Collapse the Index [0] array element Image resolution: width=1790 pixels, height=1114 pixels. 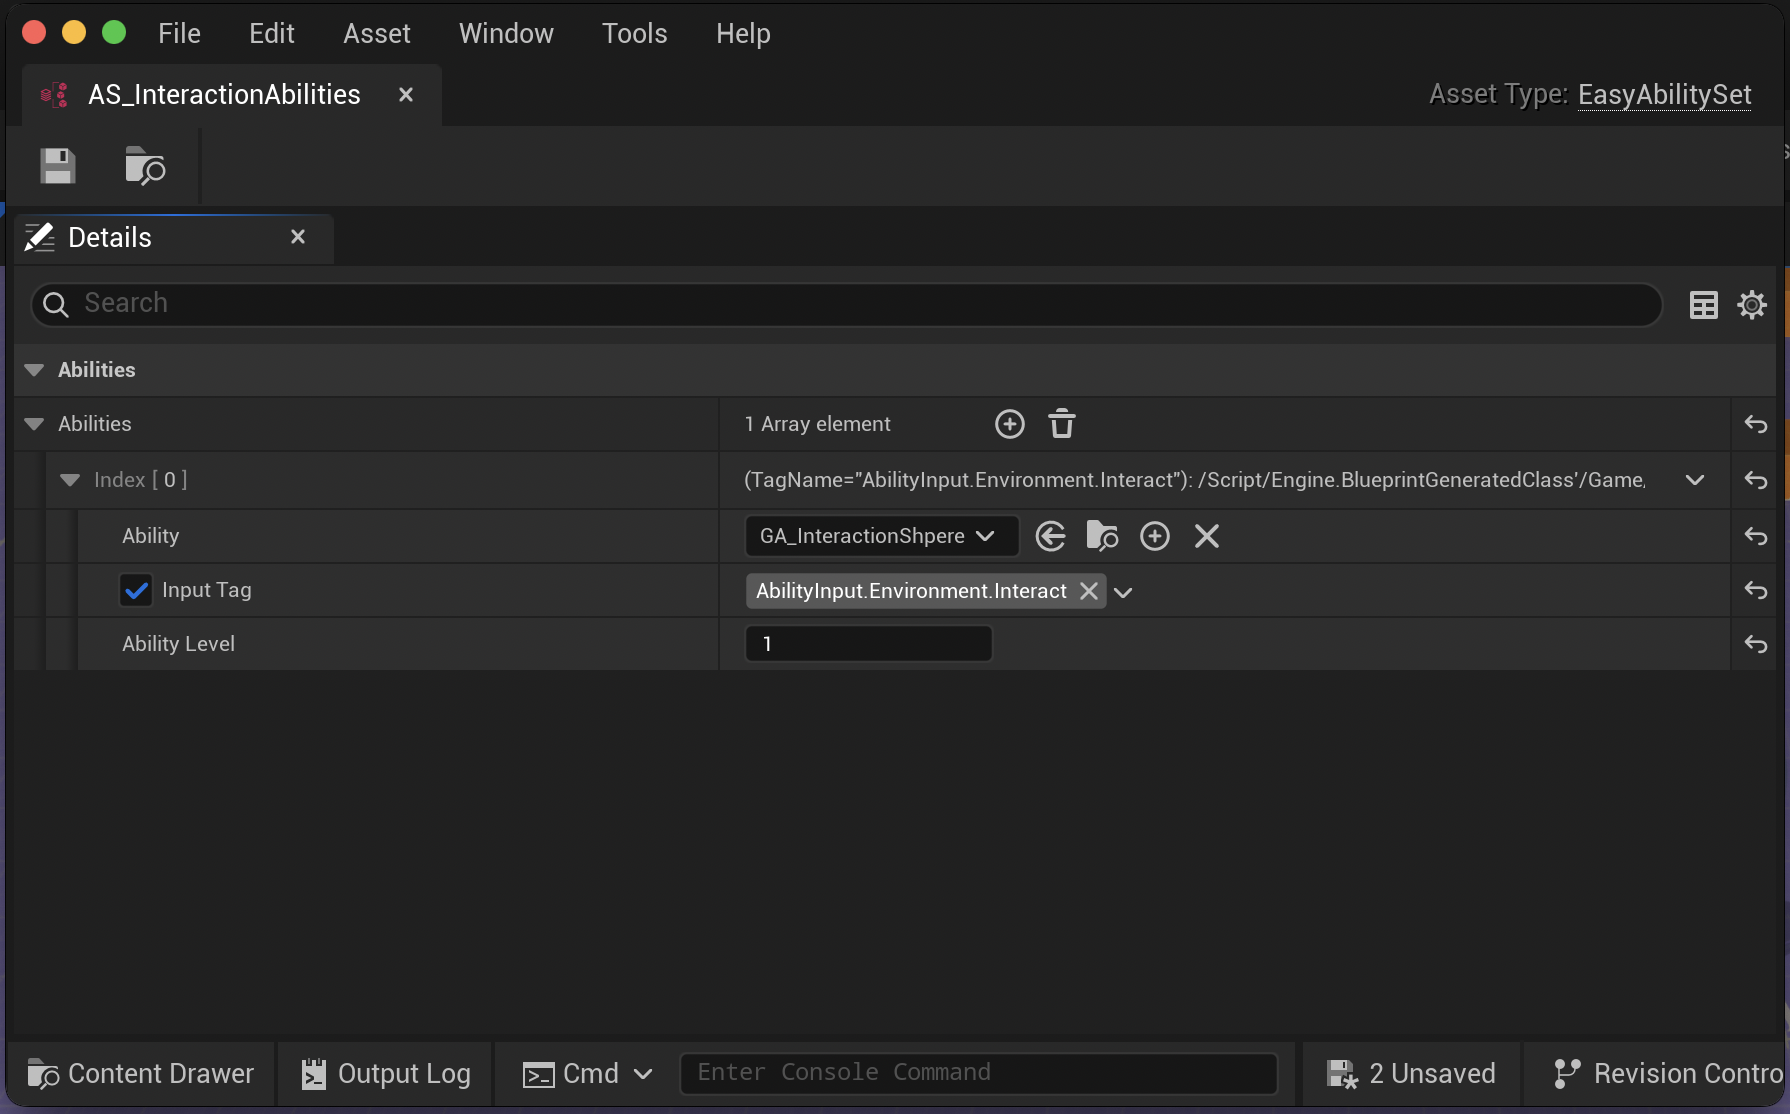pyautogui.click(x=70, y=480)
